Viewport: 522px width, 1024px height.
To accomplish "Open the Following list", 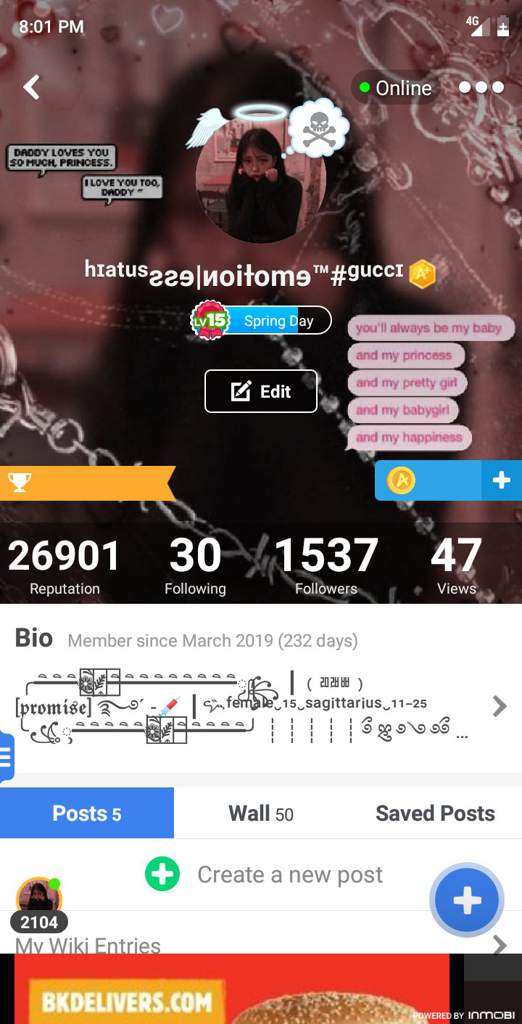I will [x=195, y=566].
